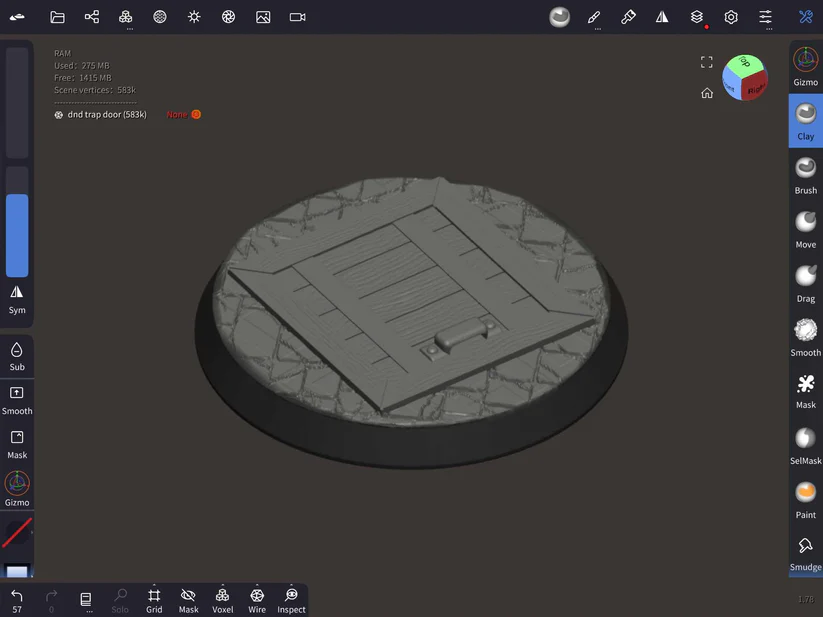Click the view orientation cube
This screenshot has width=823, height=617.
tap(745, 77)
